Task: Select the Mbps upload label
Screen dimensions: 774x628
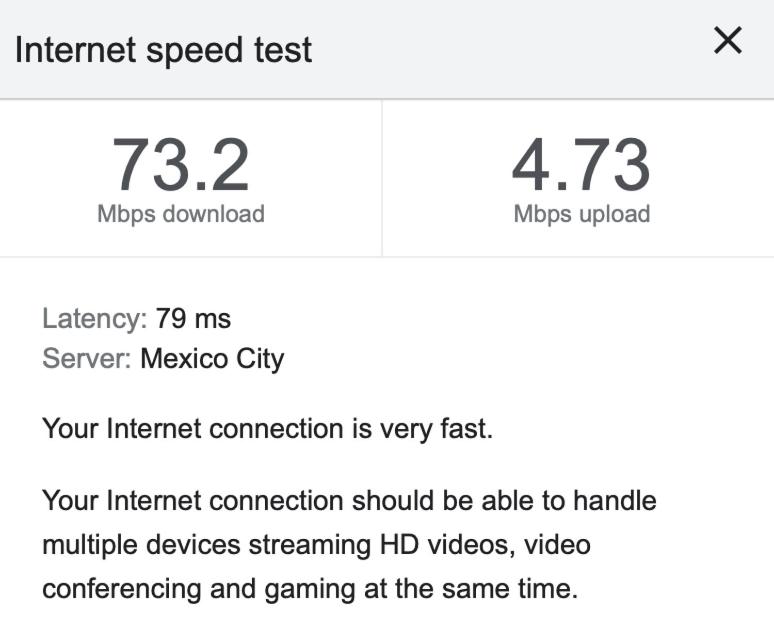Action: click(x=581, y=214)
